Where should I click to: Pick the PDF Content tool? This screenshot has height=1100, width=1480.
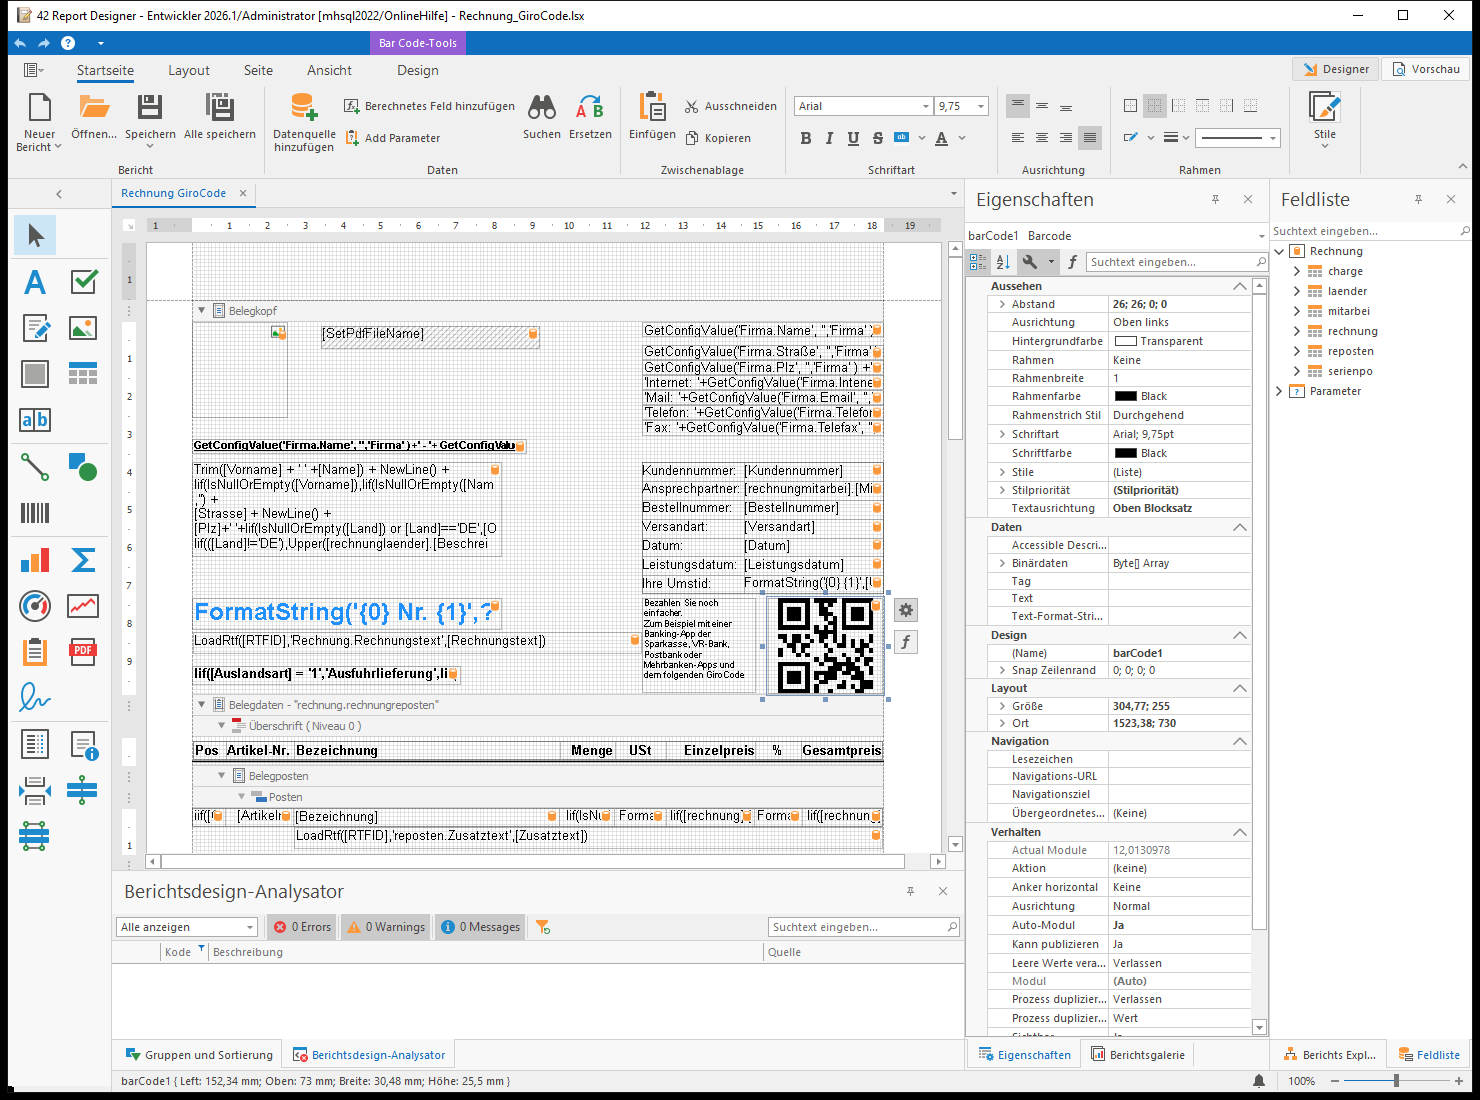click(83, 652)
